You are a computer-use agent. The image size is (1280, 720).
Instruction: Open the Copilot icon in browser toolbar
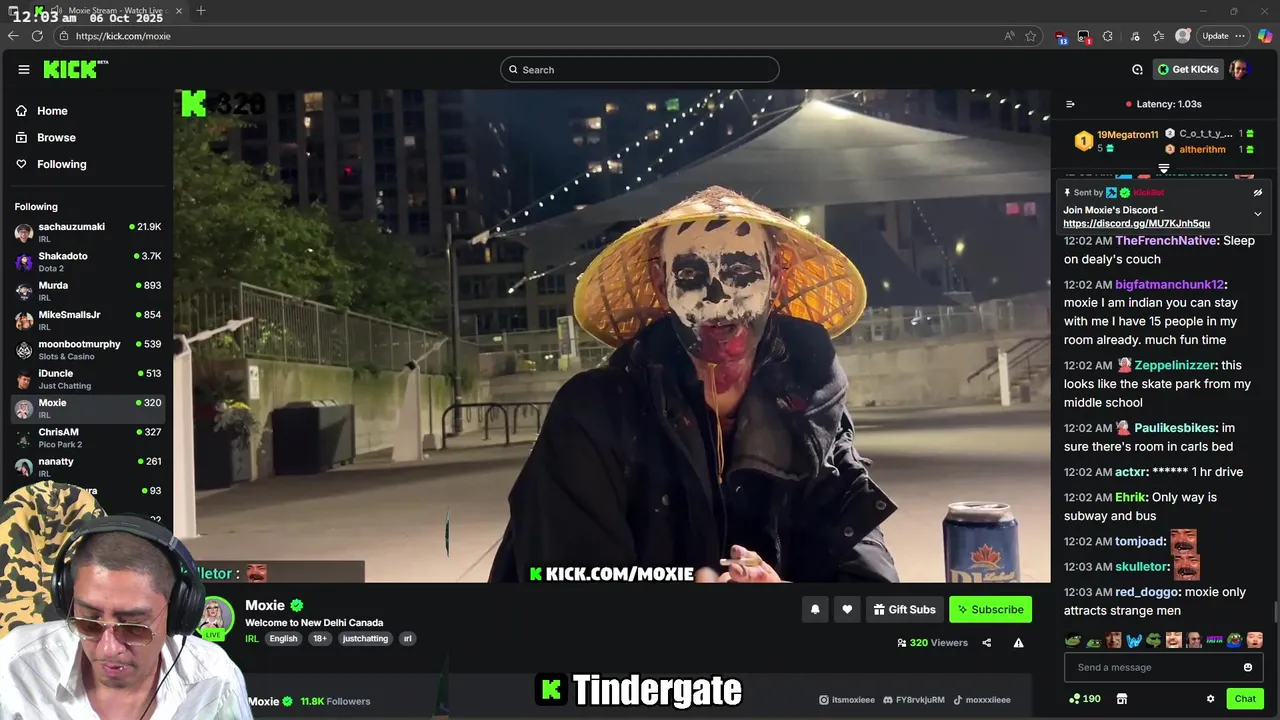[1265, 36]
